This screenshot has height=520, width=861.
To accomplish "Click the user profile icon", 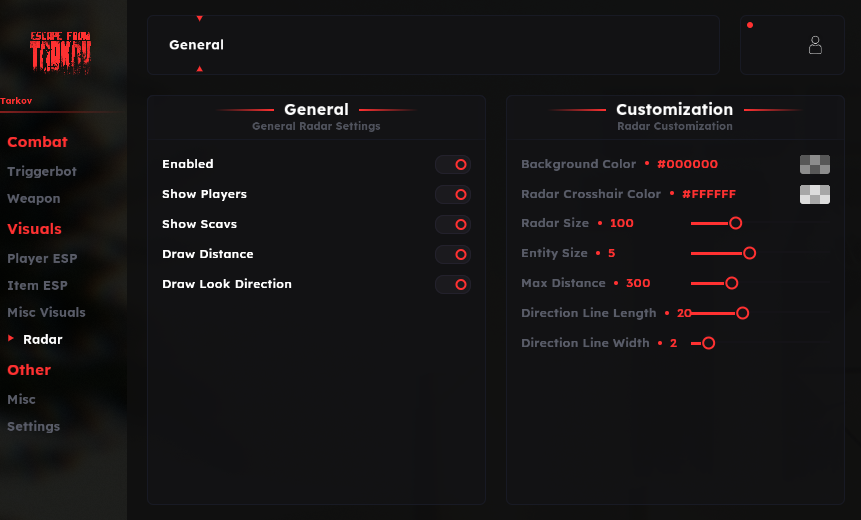I will coord(815,45).
